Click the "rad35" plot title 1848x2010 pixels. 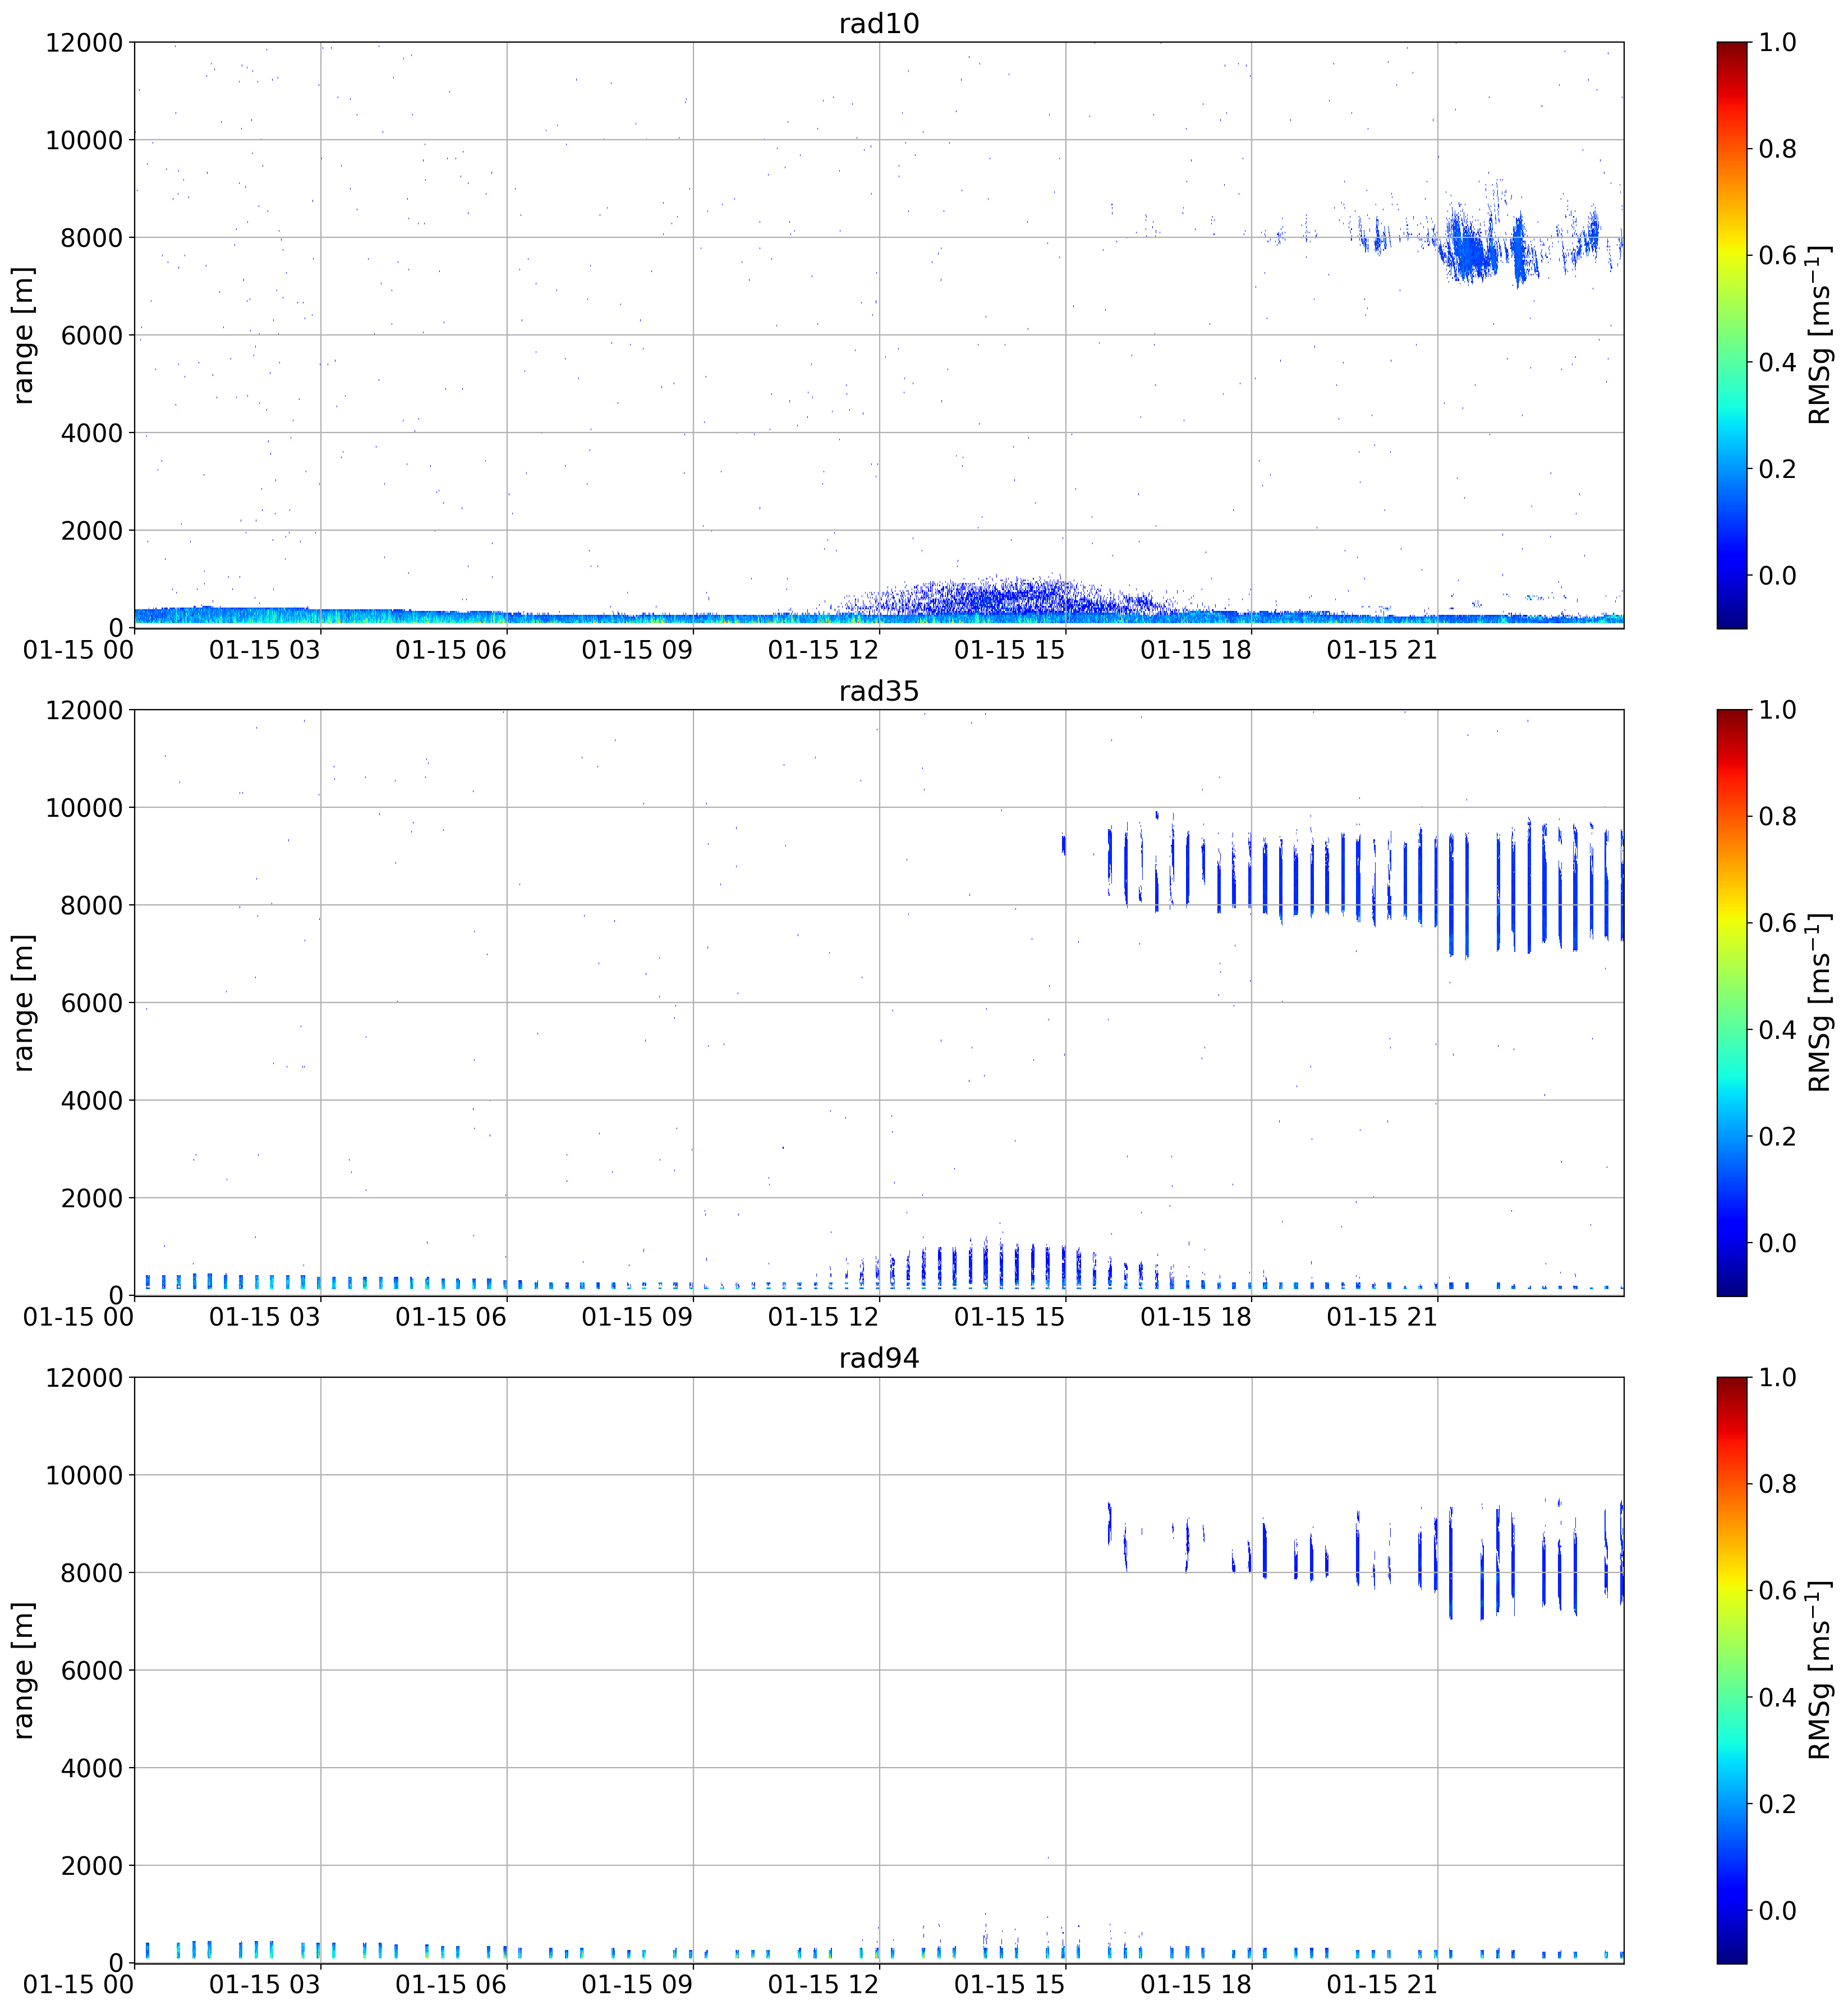[878, 691]
